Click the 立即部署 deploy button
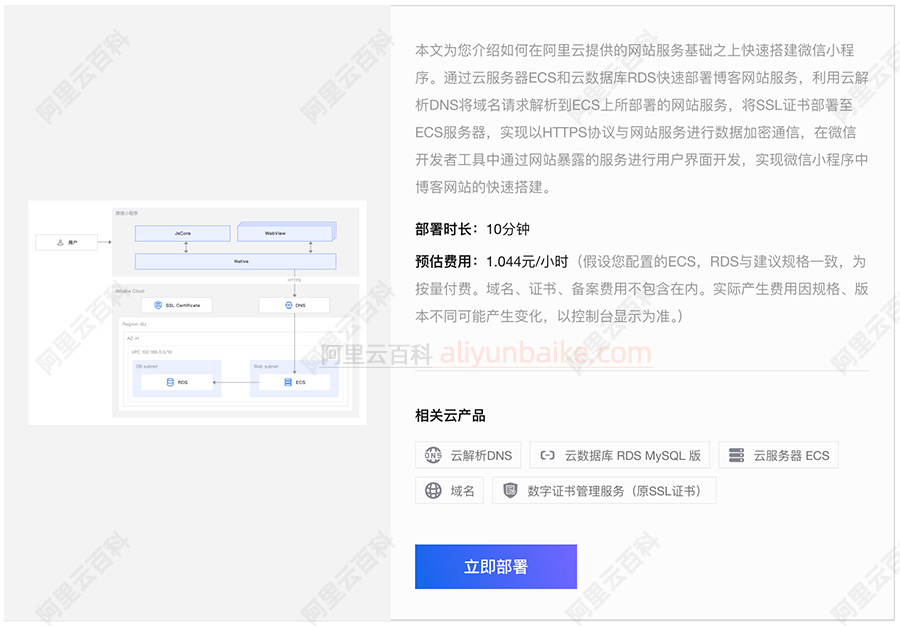Image resolution: width=900 pixels, height=626 pixels. tap(496, 566)
